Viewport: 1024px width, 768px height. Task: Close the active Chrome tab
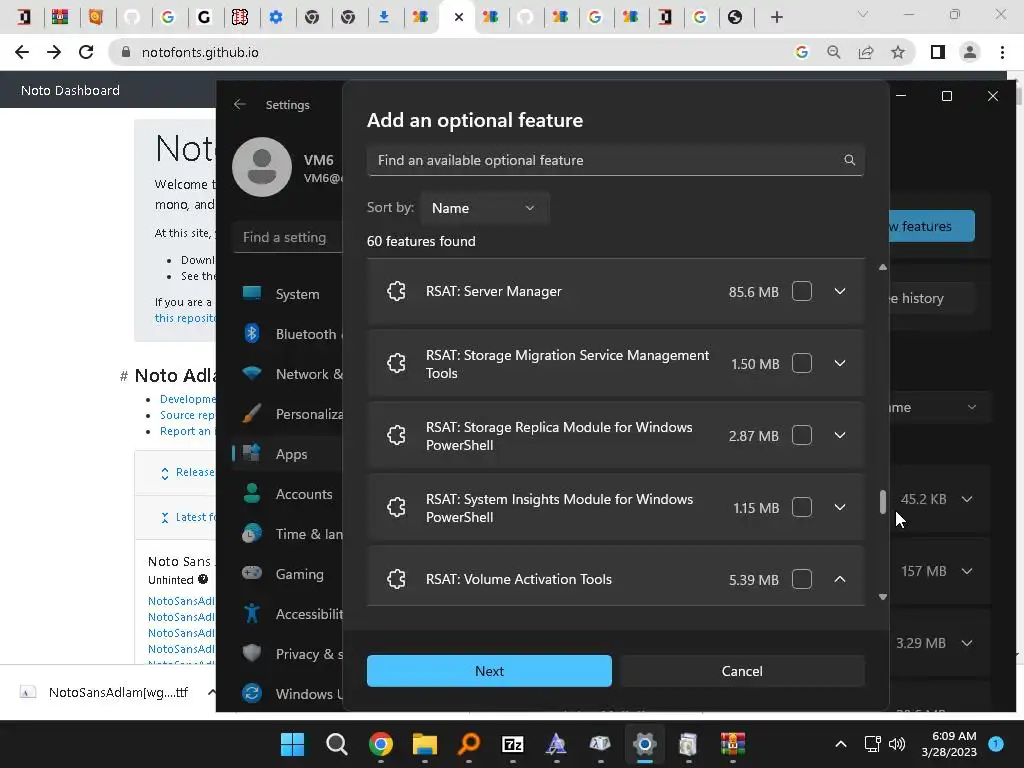(458, 17)
